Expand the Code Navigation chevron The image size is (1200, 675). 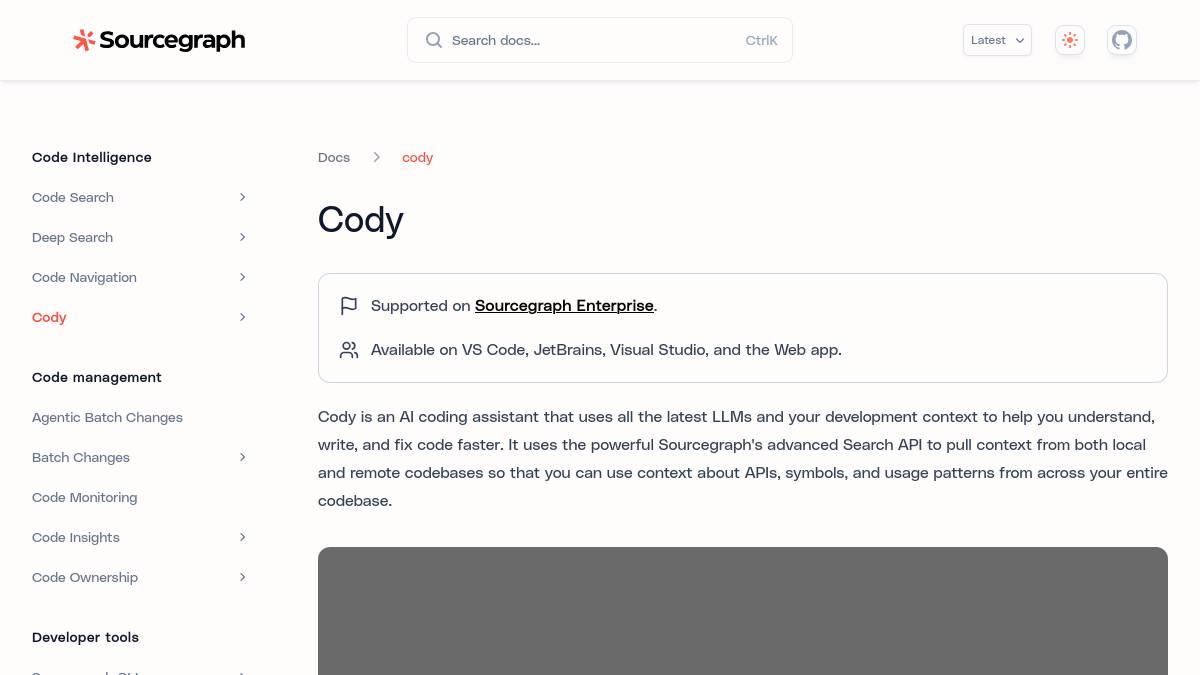pos(242,277)
